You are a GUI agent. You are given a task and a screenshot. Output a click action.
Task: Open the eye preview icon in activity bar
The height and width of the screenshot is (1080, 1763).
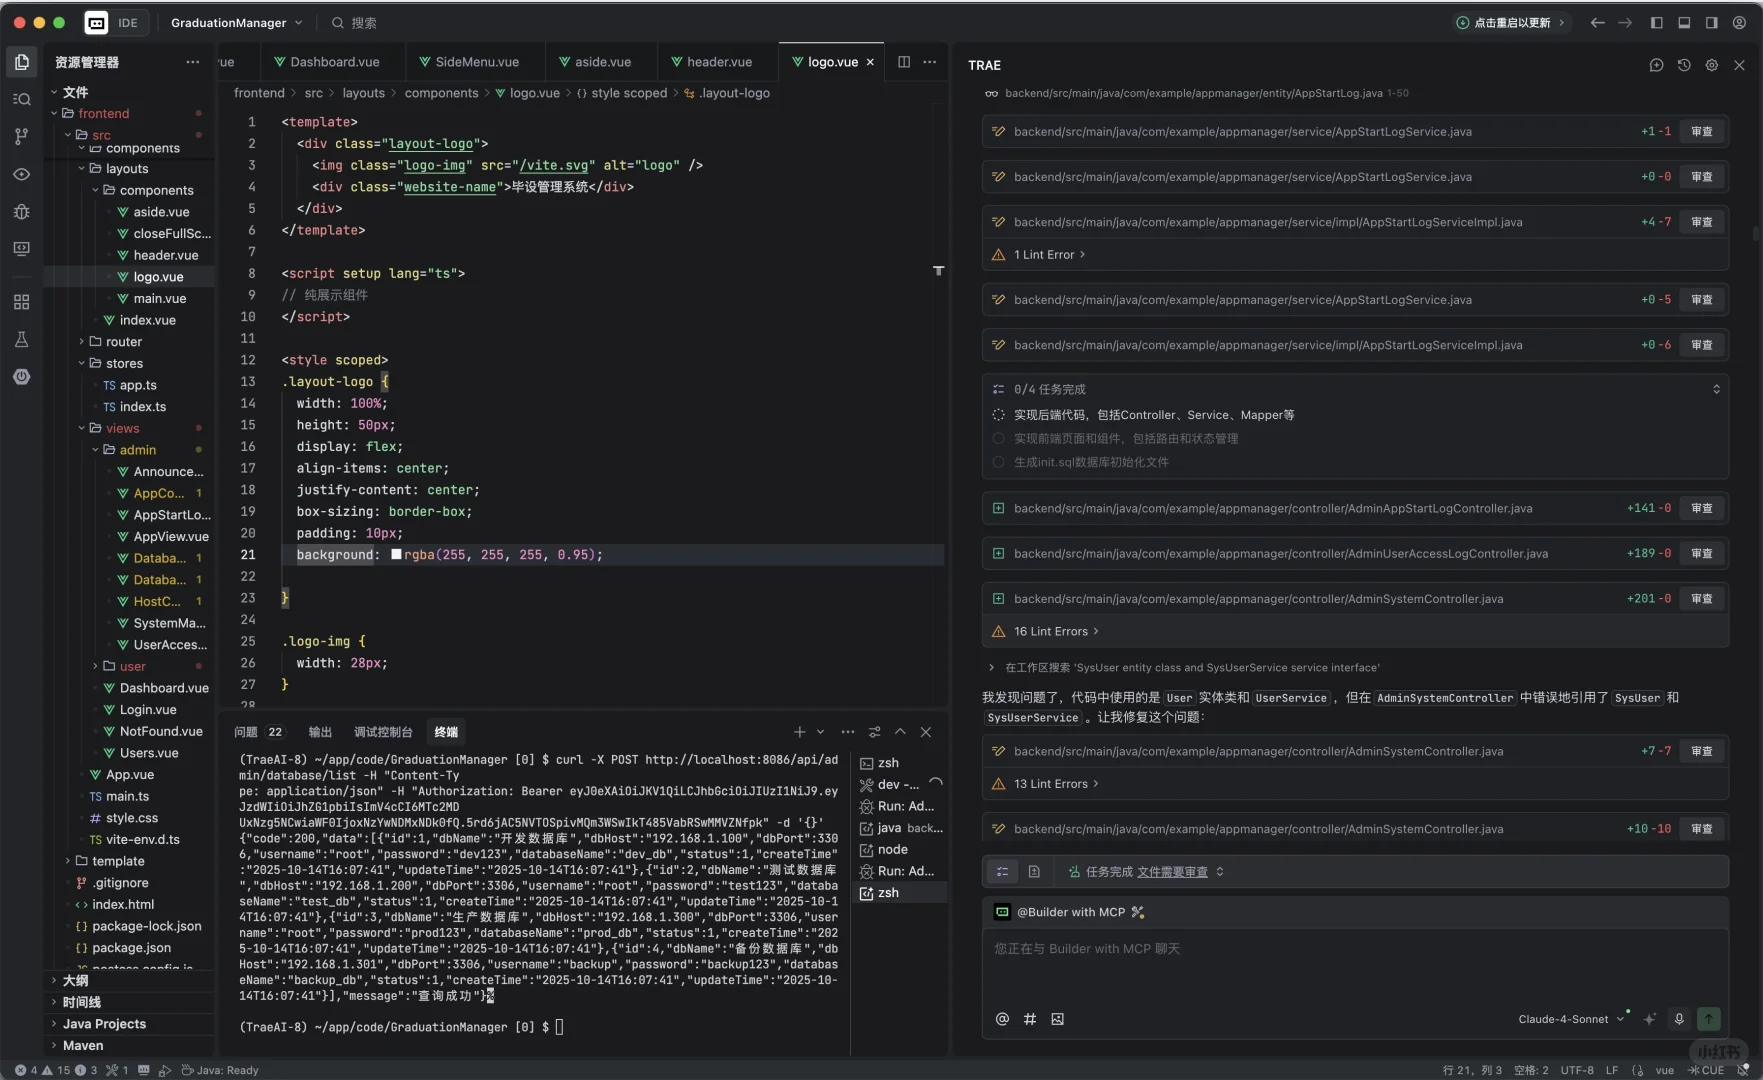tap(21, 174)
